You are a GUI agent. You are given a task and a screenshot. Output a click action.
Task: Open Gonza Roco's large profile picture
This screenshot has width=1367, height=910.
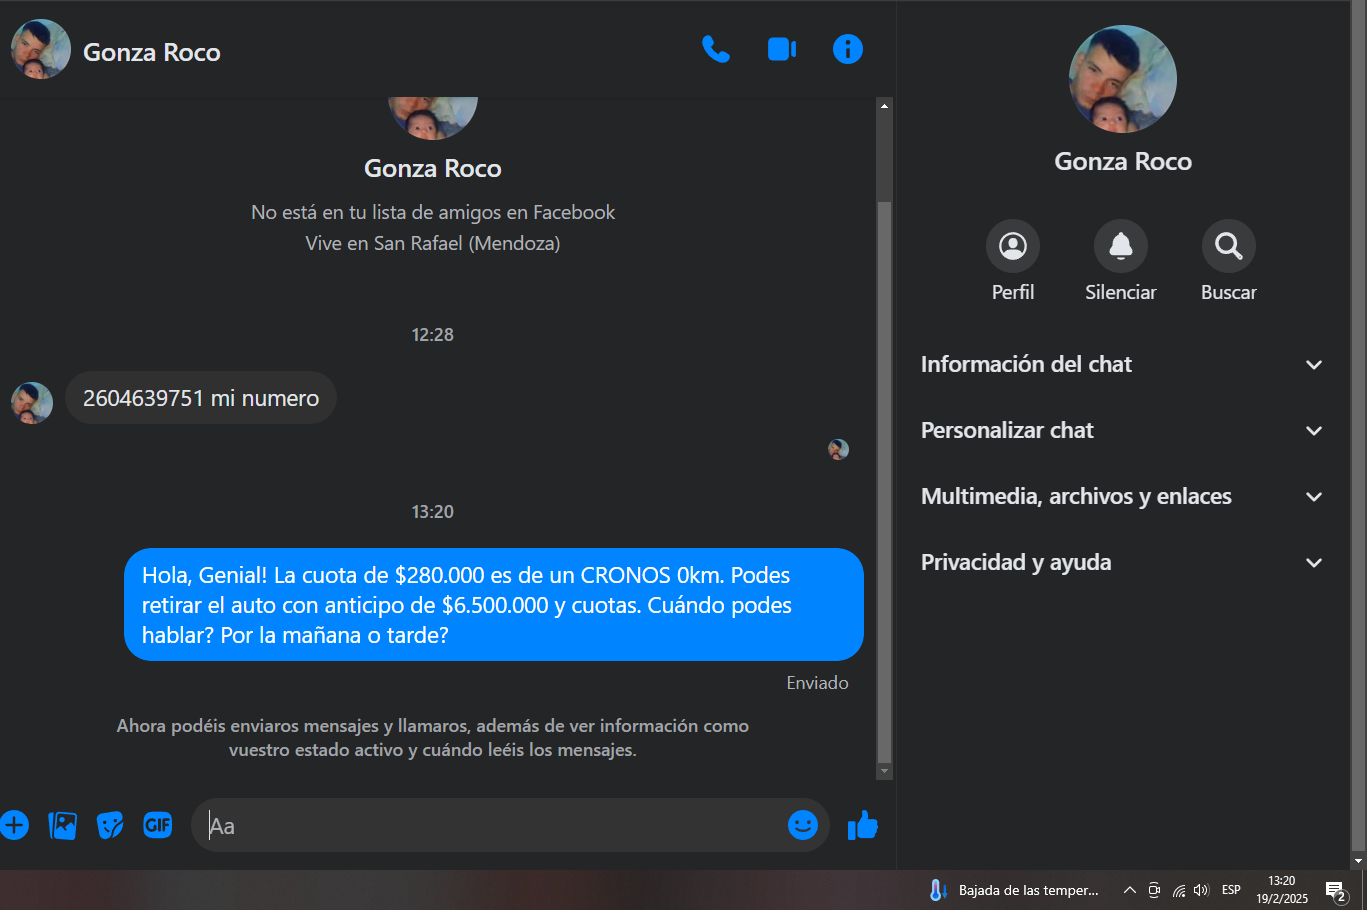(x=1122, y=80)
